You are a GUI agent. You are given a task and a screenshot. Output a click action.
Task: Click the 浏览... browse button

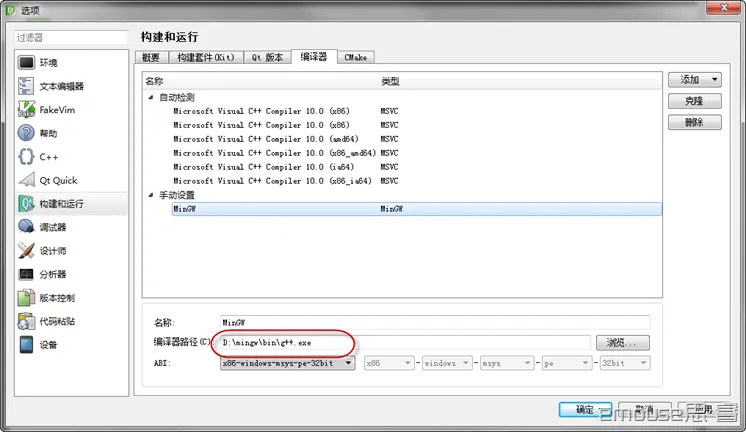623,343
